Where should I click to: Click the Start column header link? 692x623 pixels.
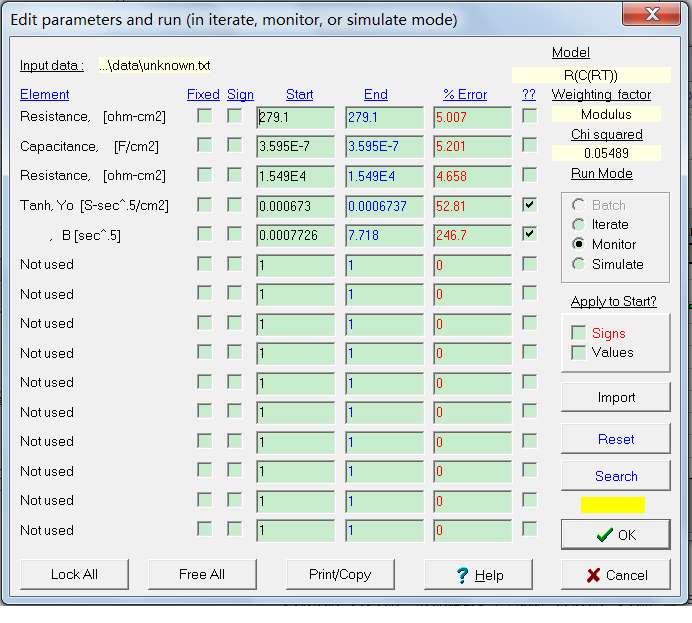tap(299, 94)
